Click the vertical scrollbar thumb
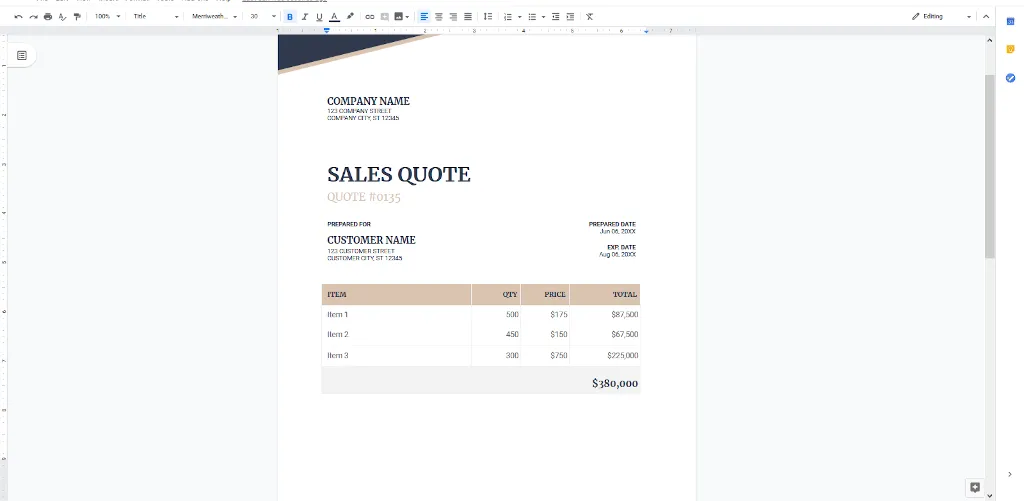1024x501 pixels. [x=989, y=166]
